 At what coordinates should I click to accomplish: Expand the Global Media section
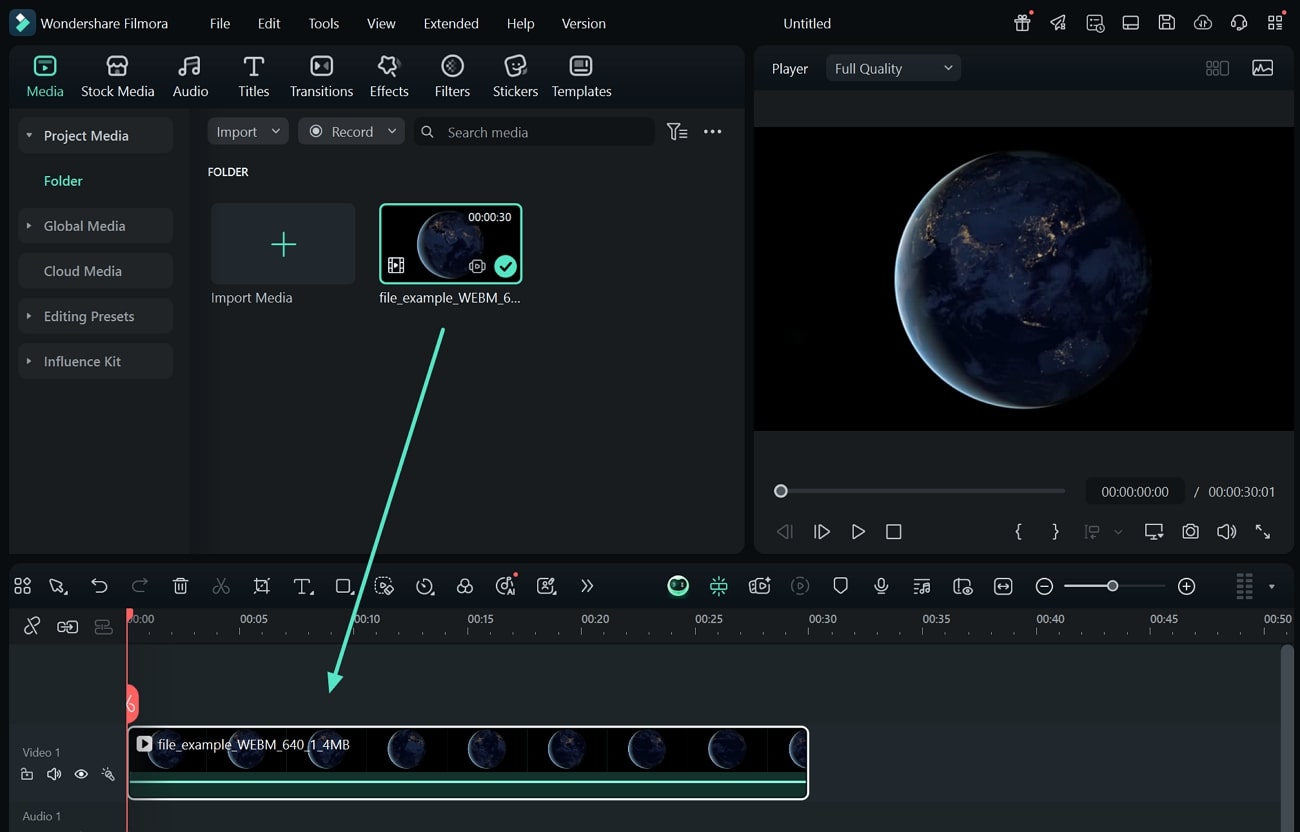95,225
